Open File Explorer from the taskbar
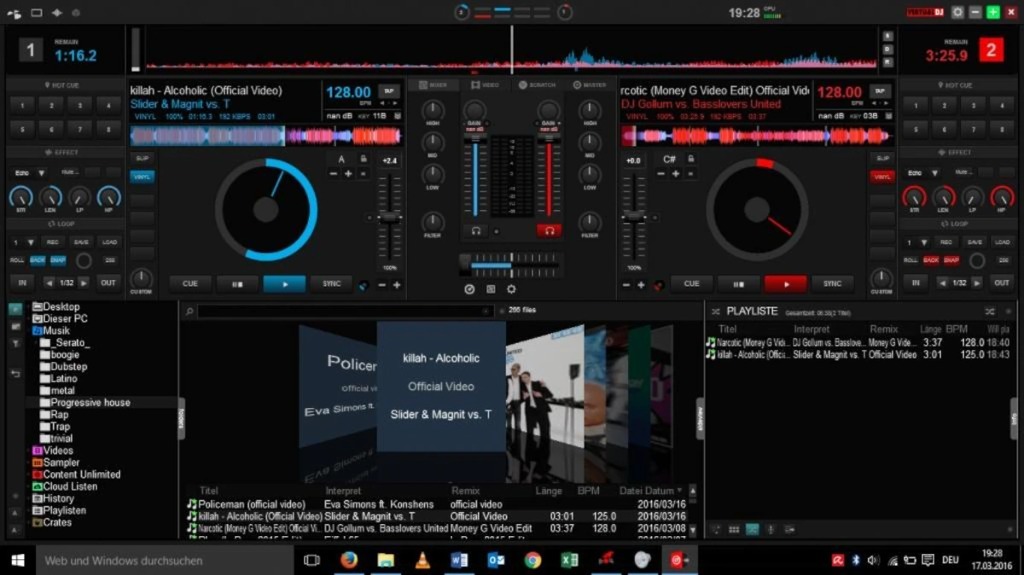This screenshot has height=575, width=1024. point(385,560)
